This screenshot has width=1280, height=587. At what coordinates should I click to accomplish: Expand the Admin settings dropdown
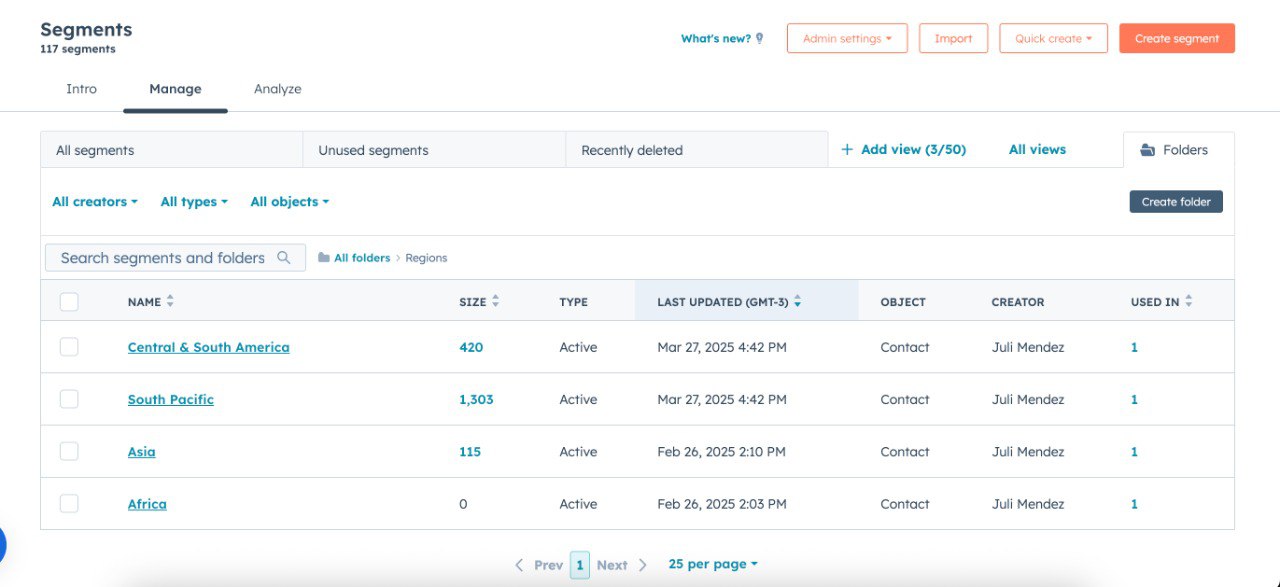(x=846, y=39)
